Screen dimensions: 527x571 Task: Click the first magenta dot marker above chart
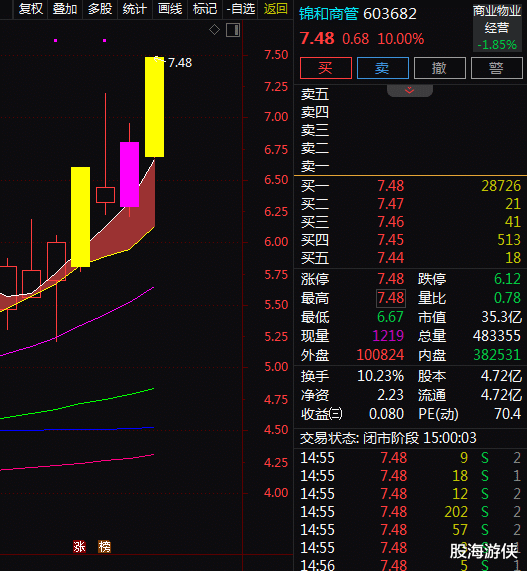click(55, 40)
